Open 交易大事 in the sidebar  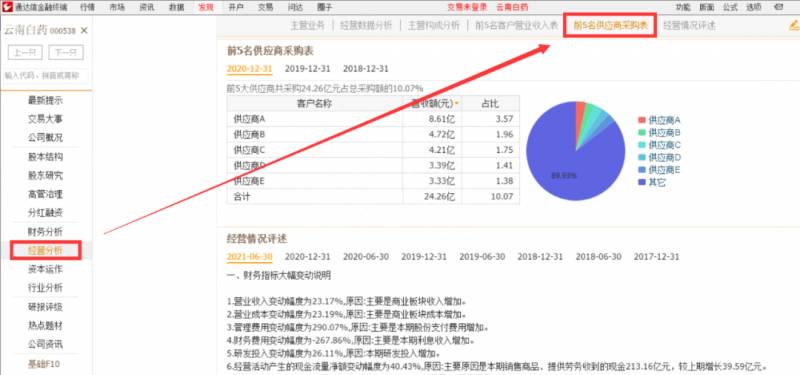click(x=45, y=119)
